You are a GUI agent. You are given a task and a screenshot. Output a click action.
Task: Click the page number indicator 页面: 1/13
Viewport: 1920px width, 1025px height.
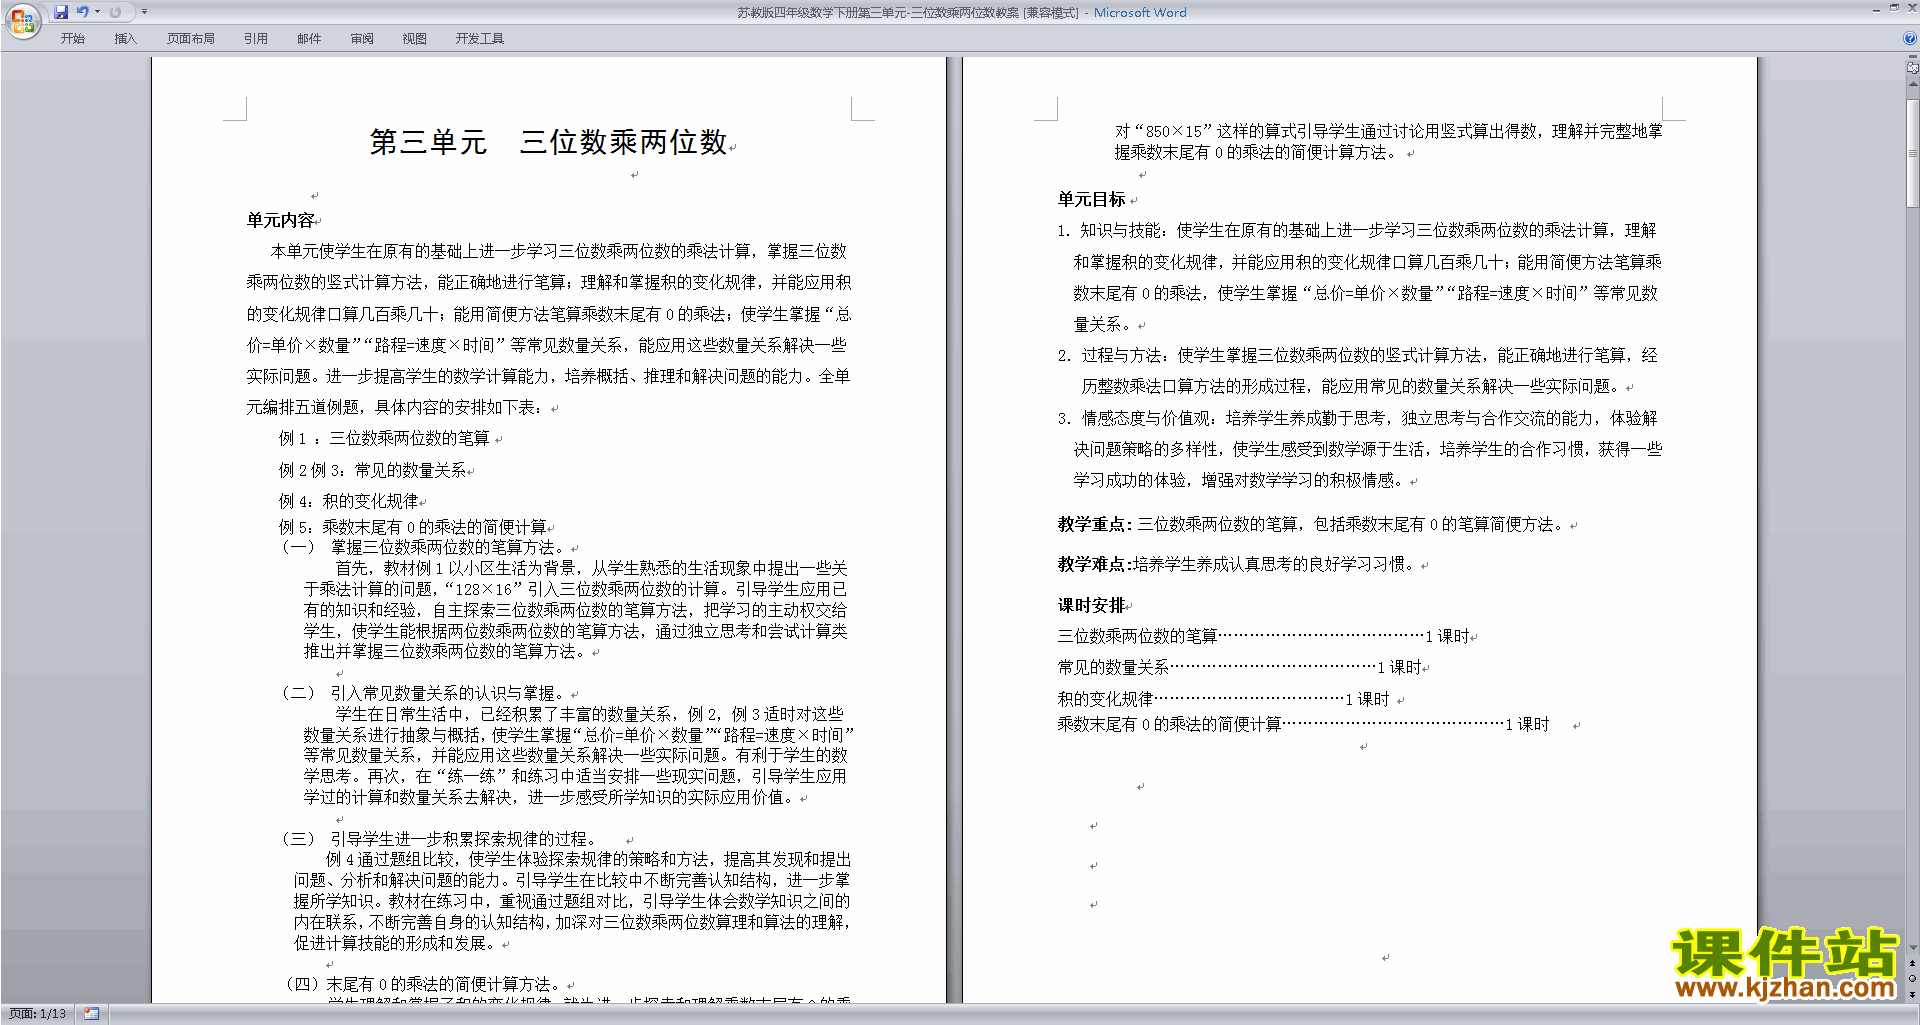coord(38,1014)
